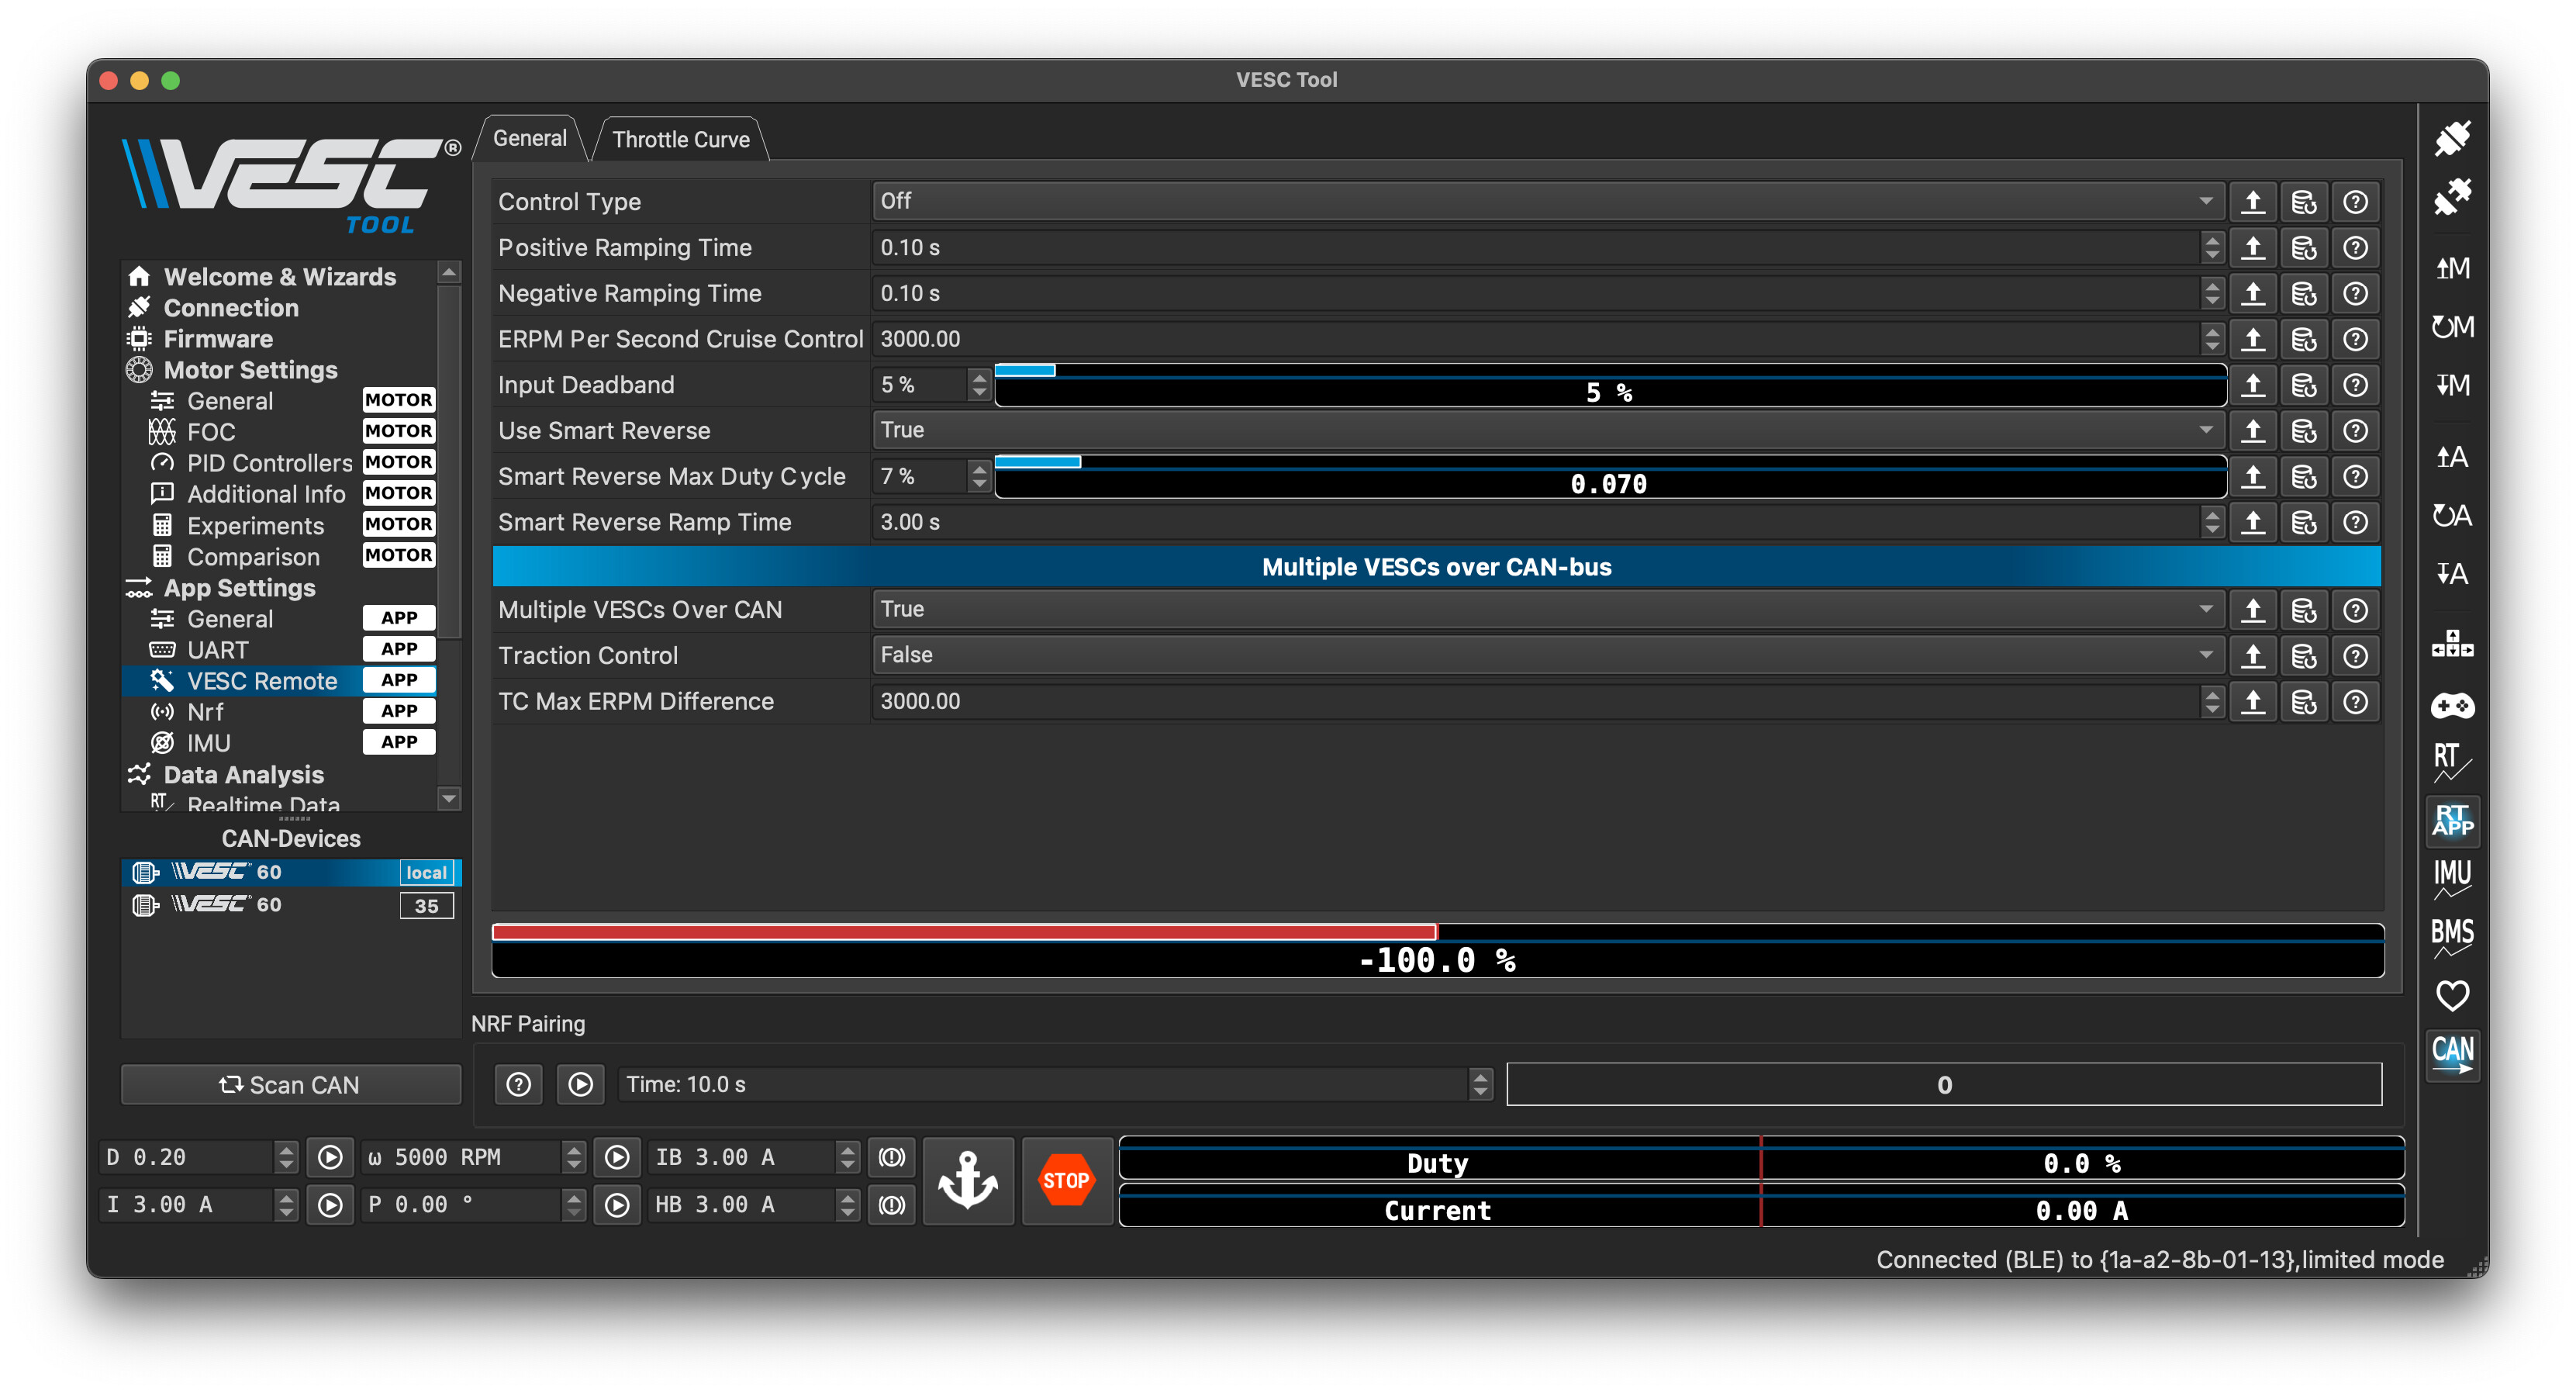Select FOC under Motor Settings
The width and height of the screenshot is (2576, 1393).
(211, 432)
